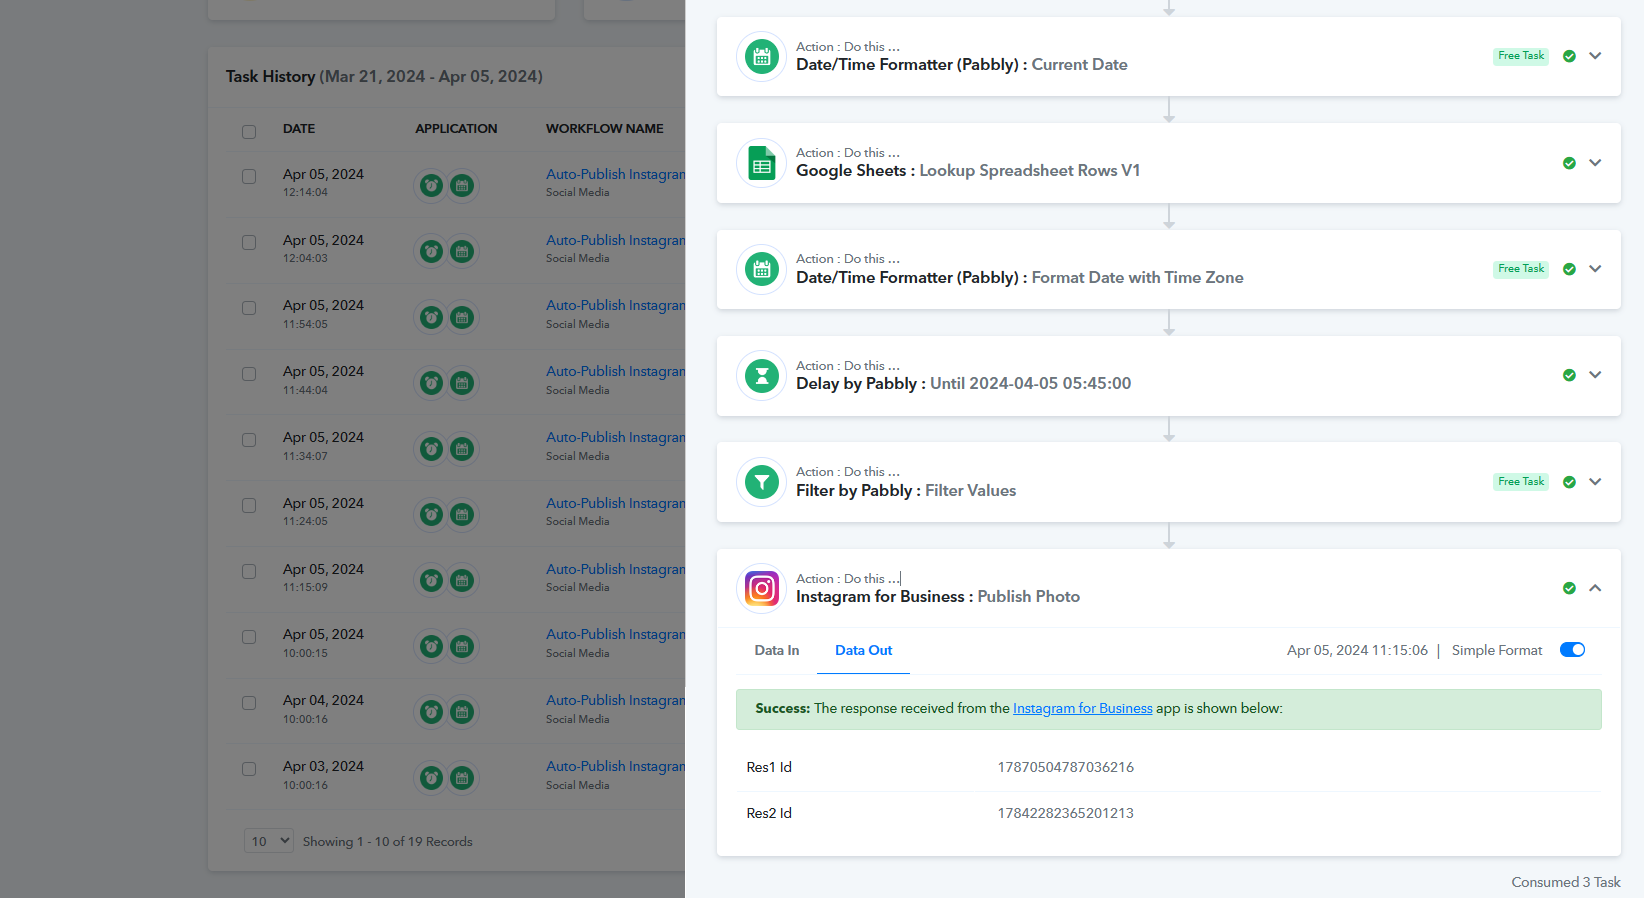
Task: Open the workflow link in the Apr 03 row
Action: pyautogui.click(x=615, y=766)
